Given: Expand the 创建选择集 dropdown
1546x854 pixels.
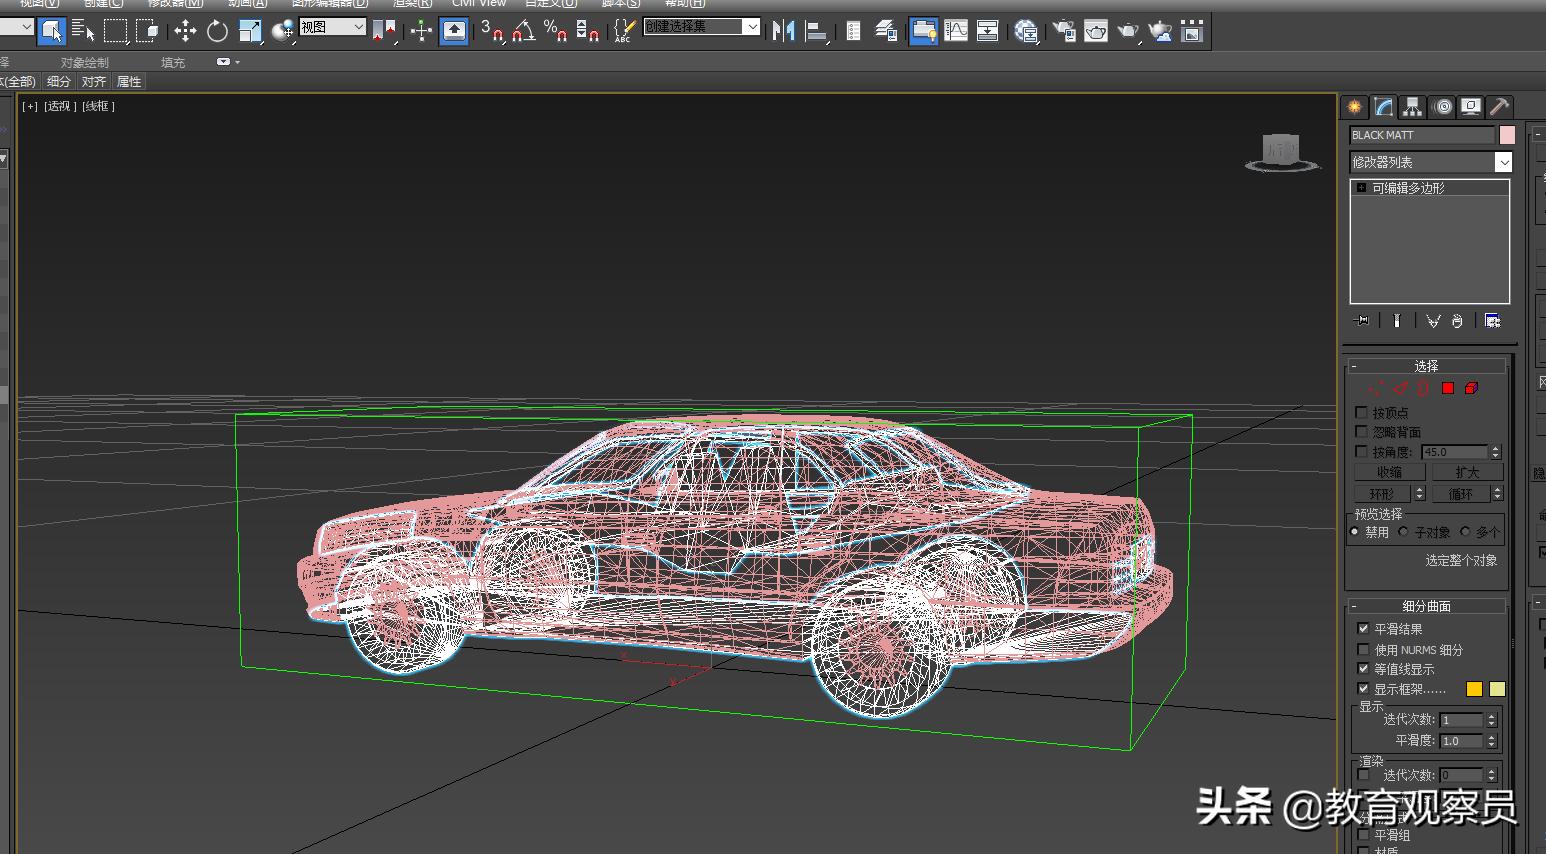Looking at the screenshot, I should [x=751, y=27].
